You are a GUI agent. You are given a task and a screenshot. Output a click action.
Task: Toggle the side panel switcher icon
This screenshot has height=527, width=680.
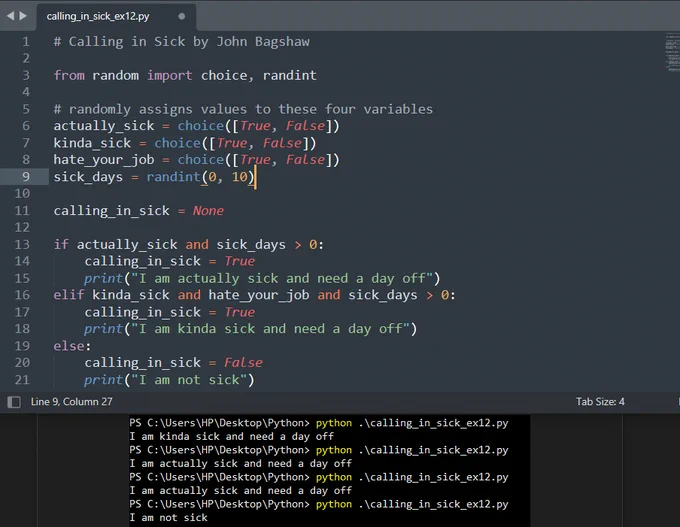[14, 402]
